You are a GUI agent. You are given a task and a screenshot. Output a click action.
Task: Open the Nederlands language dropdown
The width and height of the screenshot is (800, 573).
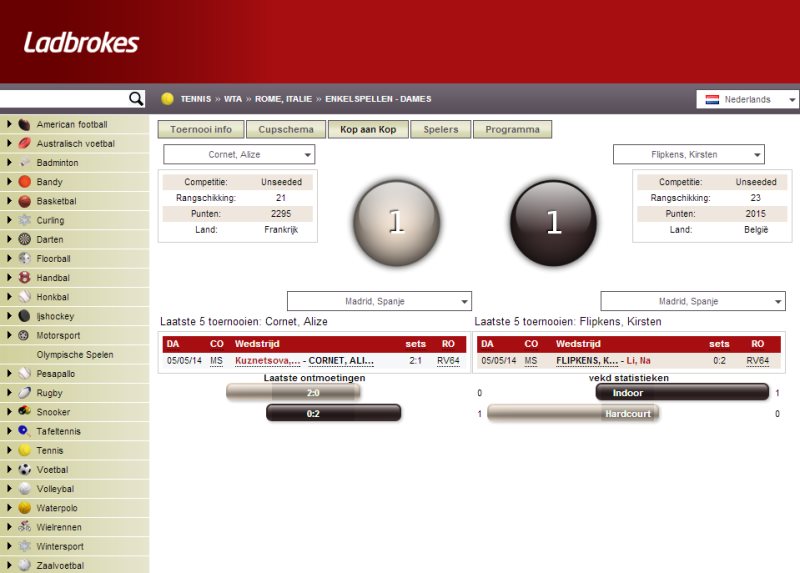pos(747,99)
